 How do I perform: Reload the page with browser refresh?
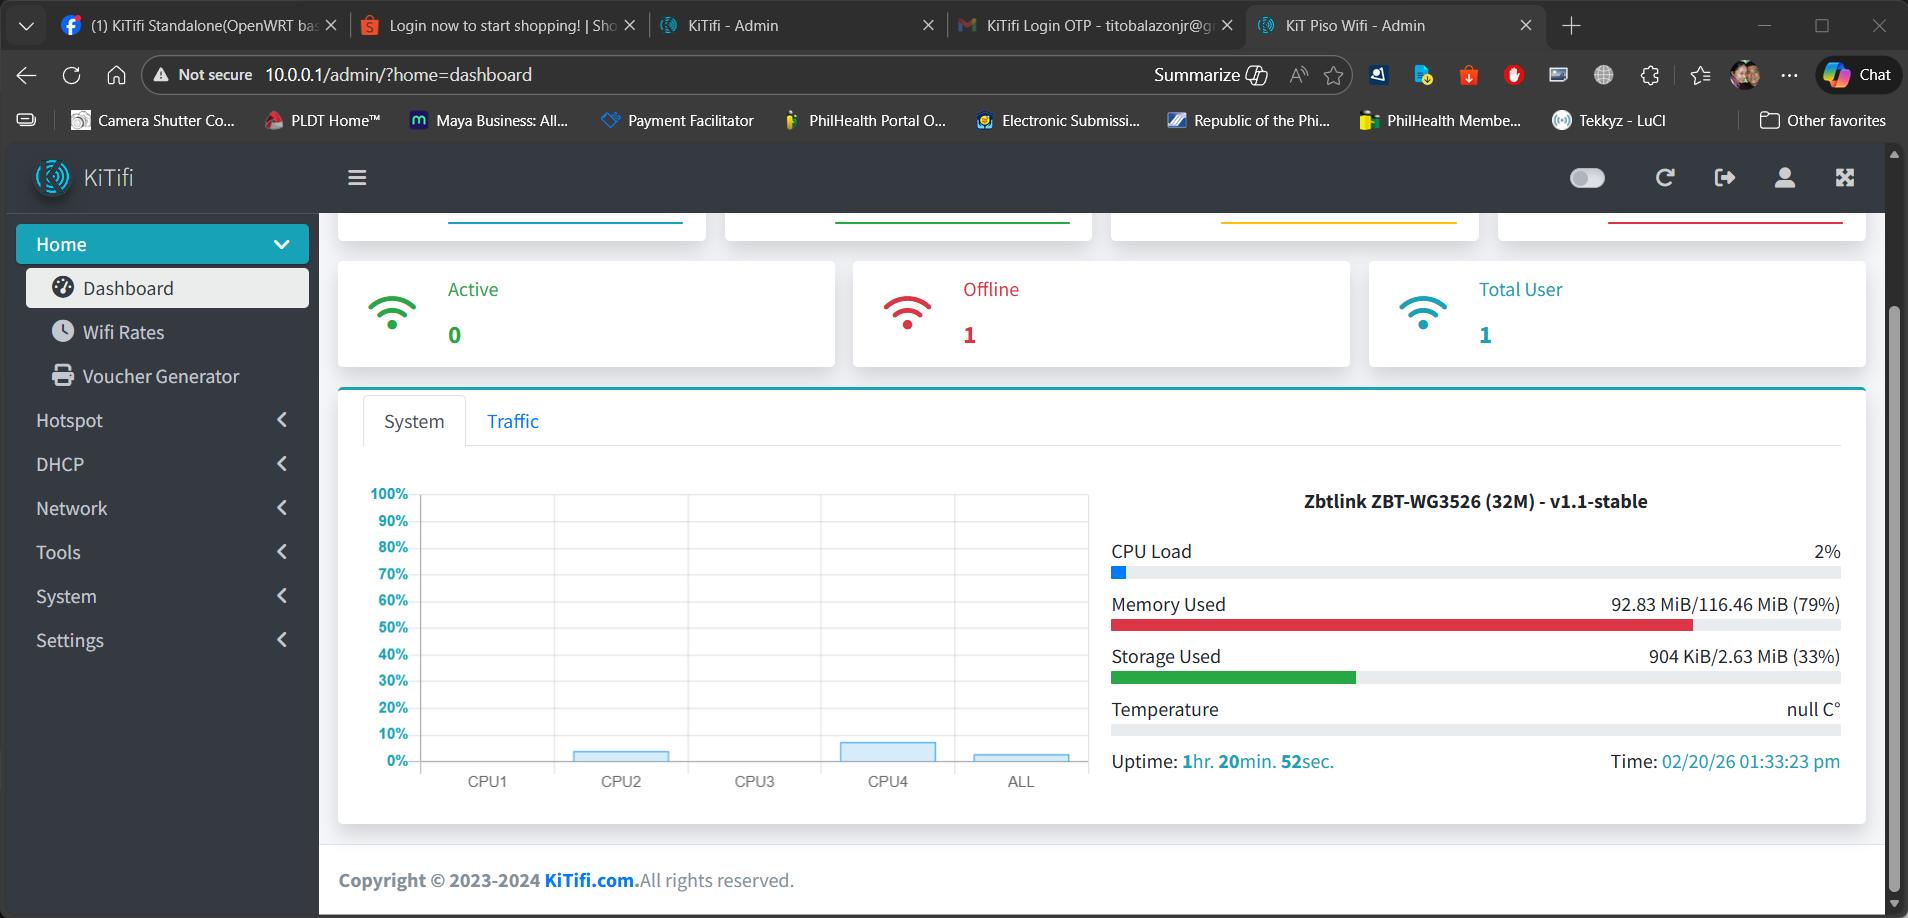pyautogui.click(x=71, y=75)
